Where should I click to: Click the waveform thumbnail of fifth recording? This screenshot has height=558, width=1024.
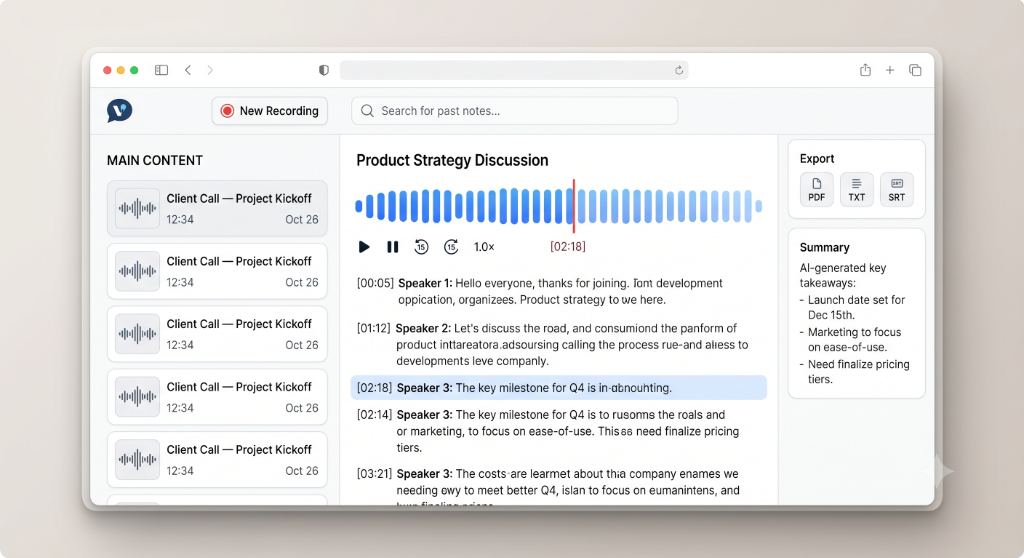137,459
